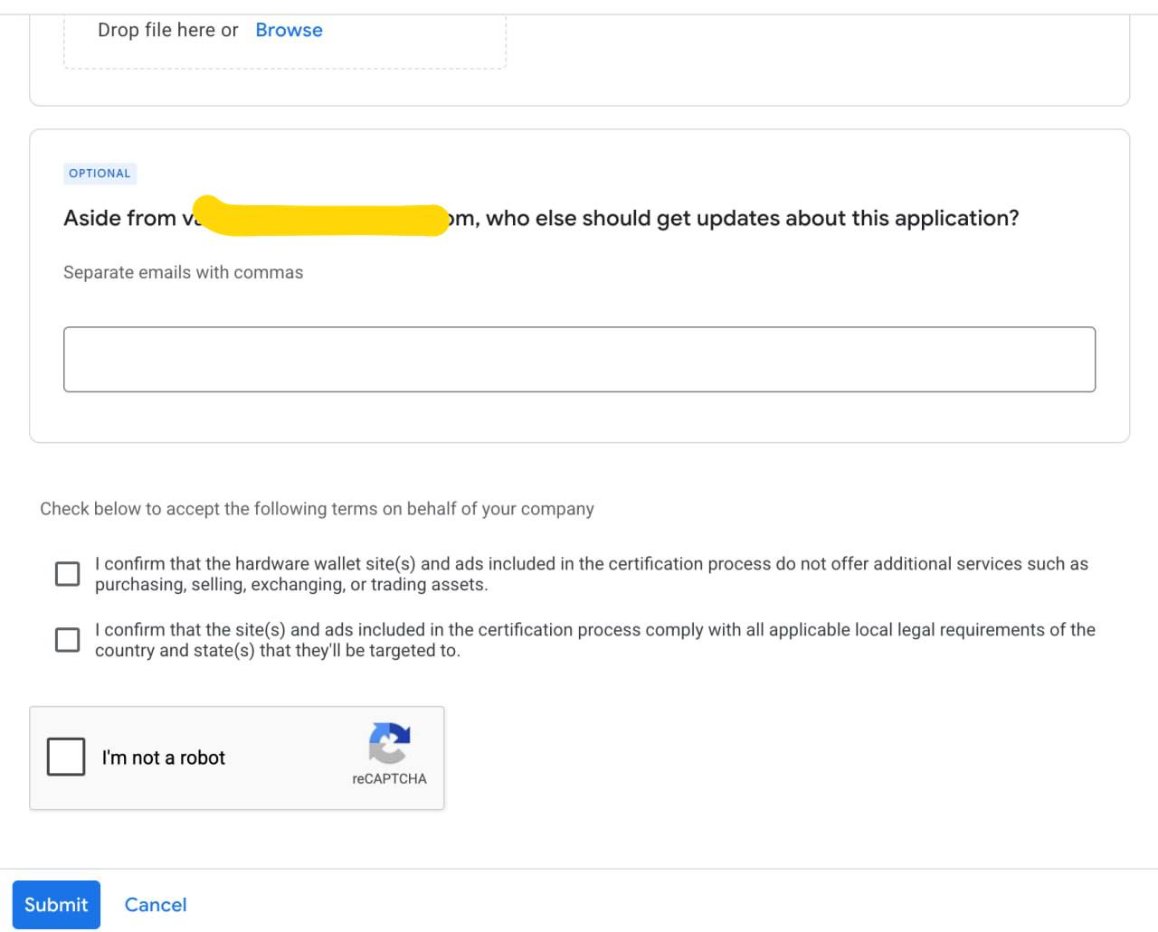
Task: Click the "I'm not a robot" label
Action: click(x=163, y=758)
